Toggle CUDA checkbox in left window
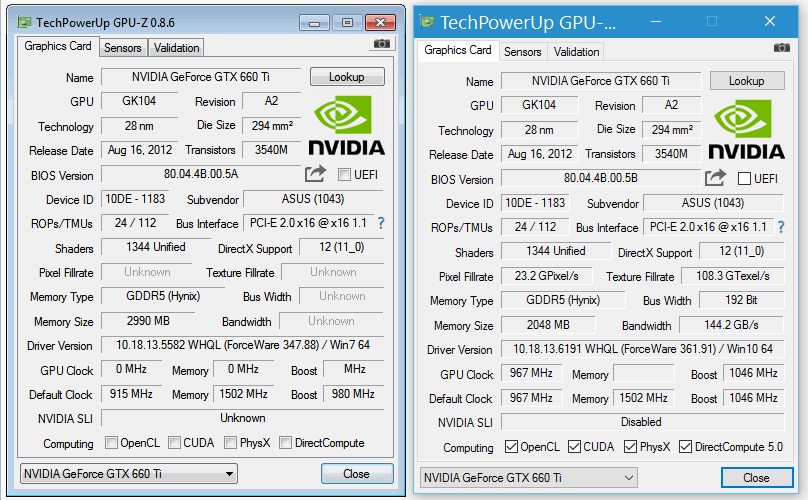Viewport: 808px width, 500px height. (x=175, y=443)
